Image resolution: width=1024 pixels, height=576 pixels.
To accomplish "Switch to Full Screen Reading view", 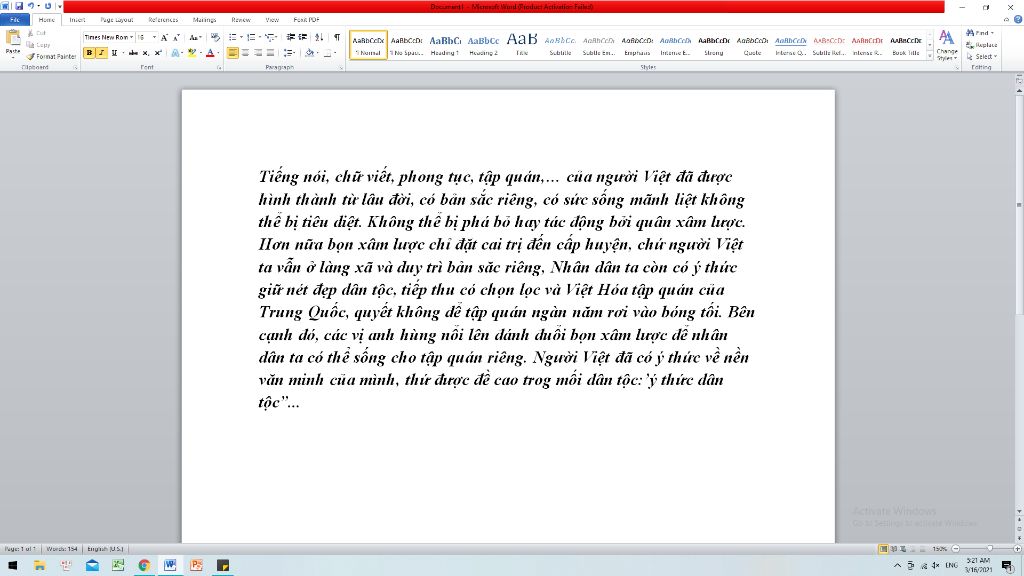I will coord(893,549).
